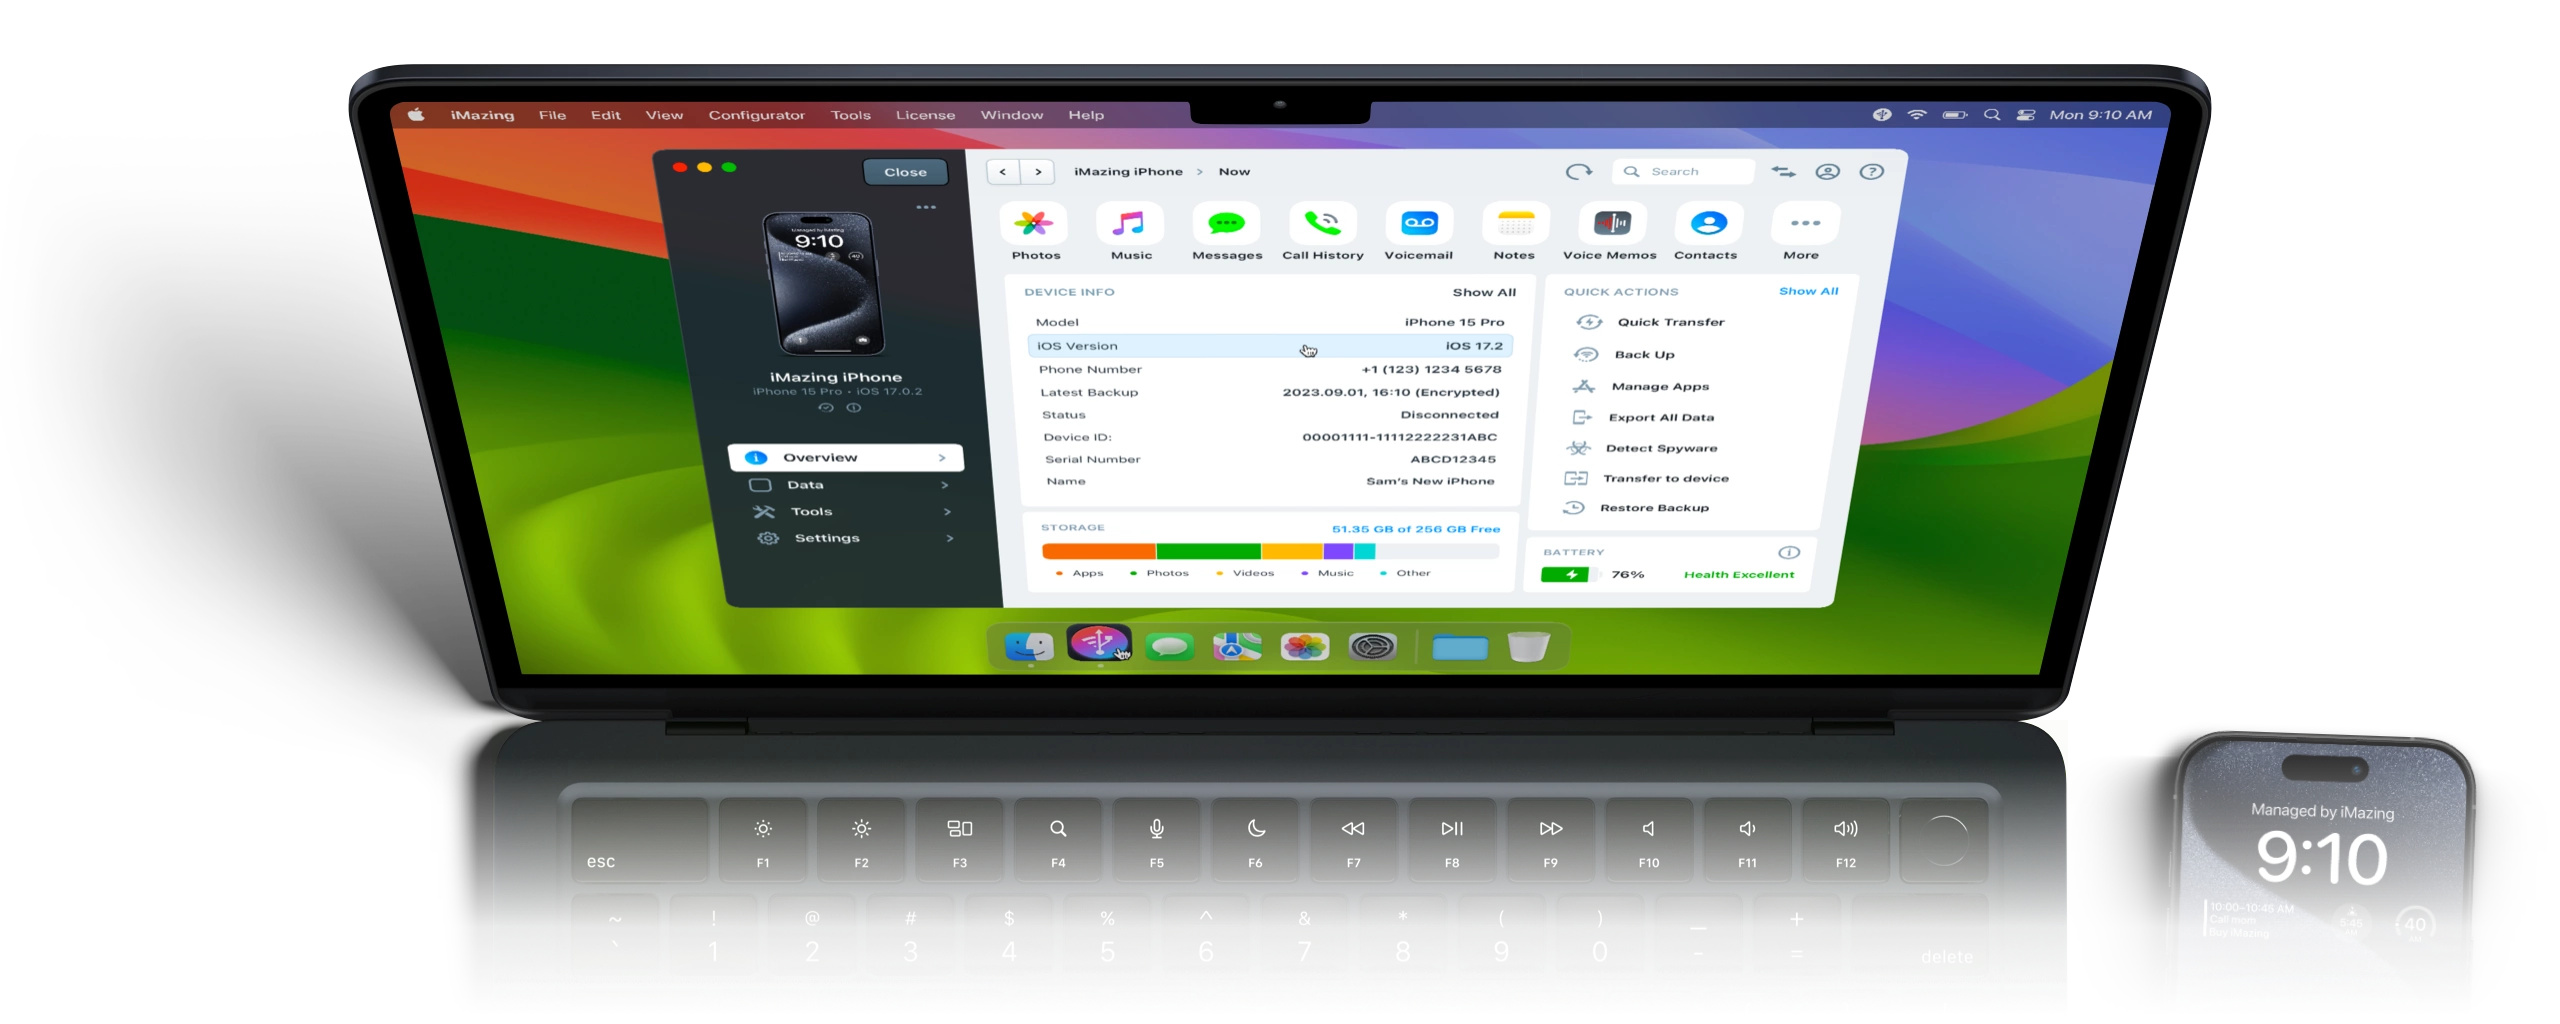Open the Call History icon
The height and width of the screenshot is (1024, 2560).
1322,224
